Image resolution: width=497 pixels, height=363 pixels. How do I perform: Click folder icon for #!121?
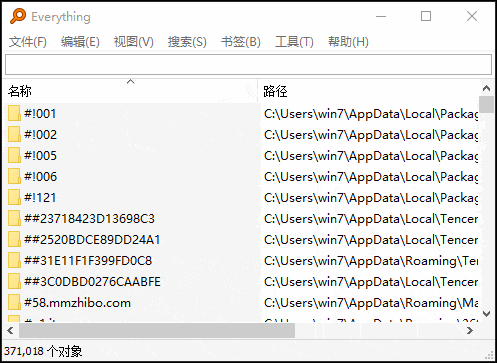click(14, 197)
